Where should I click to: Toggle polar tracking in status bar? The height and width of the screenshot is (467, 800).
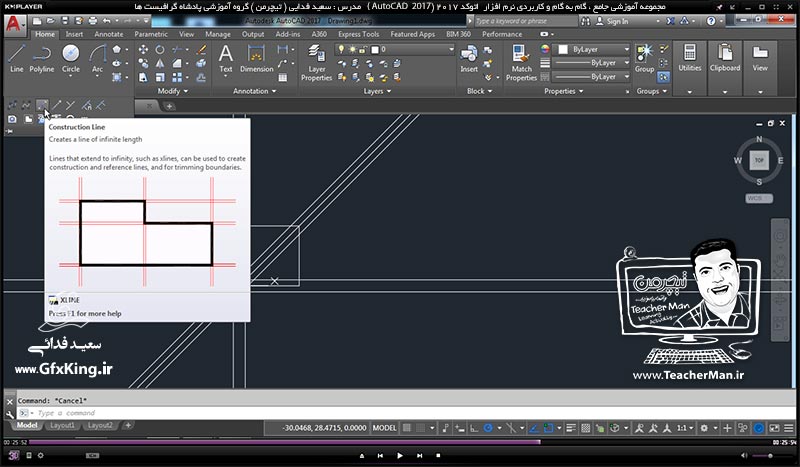[x=488, y=428]
